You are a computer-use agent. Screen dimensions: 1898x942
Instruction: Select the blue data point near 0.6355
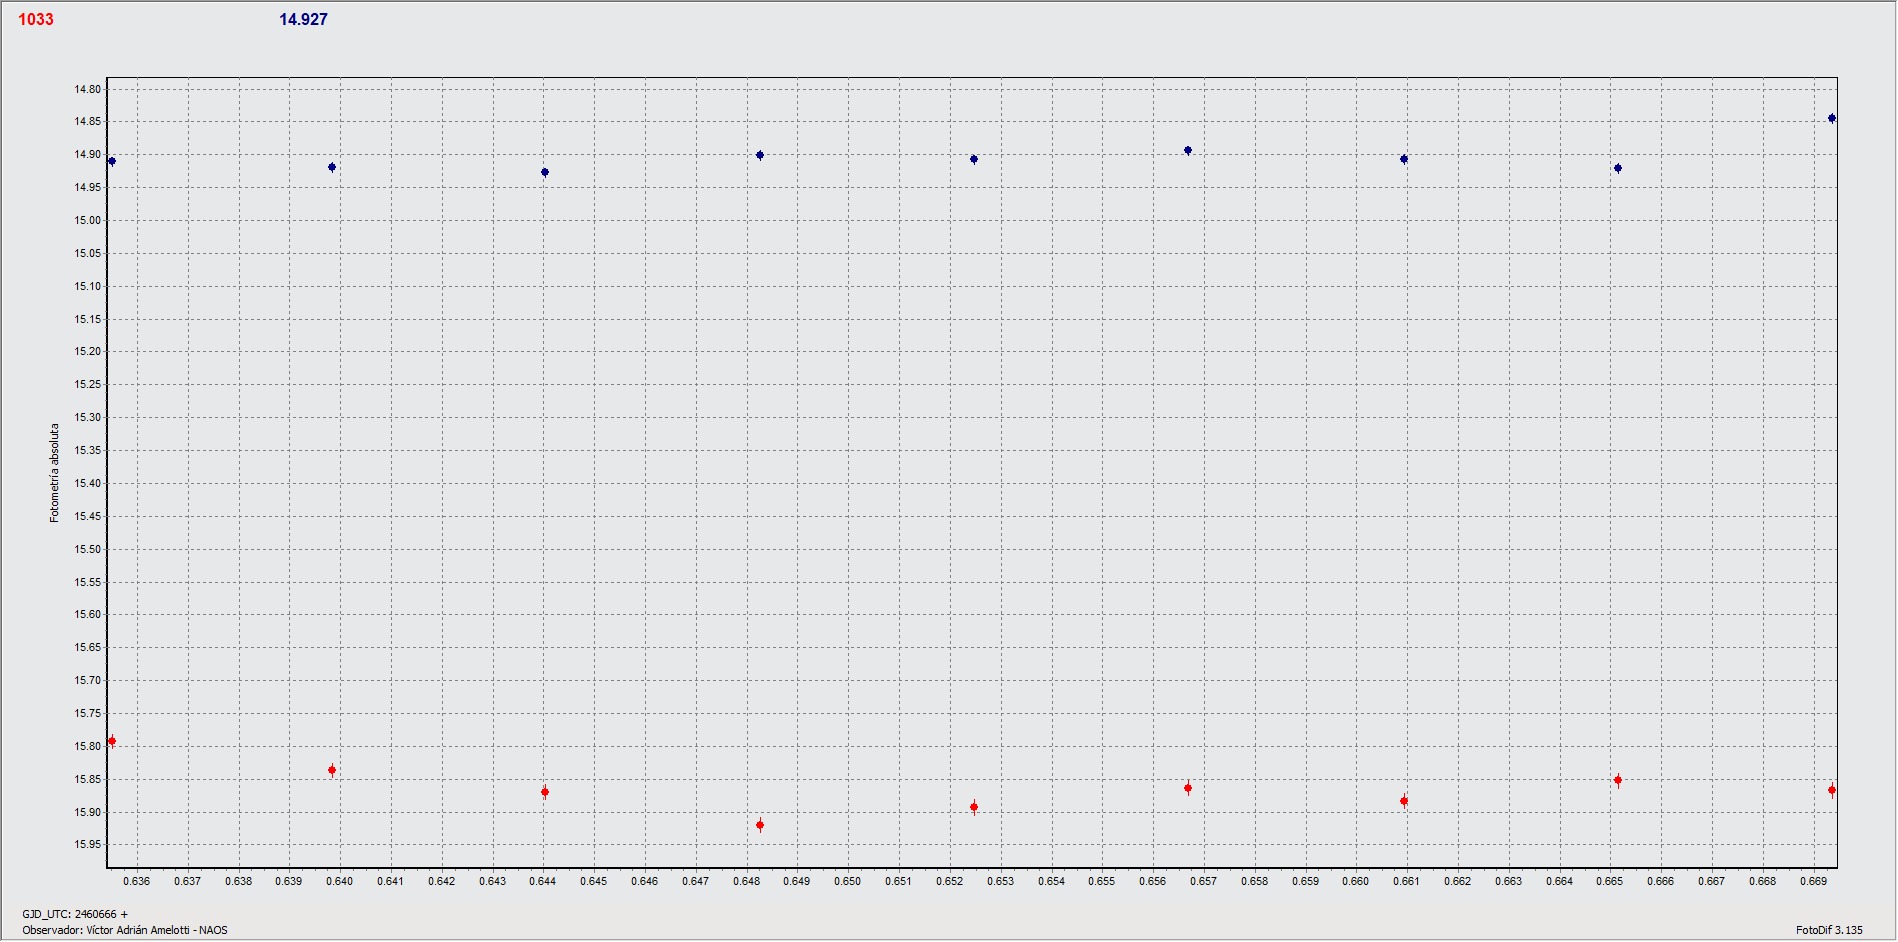point(112,161)
